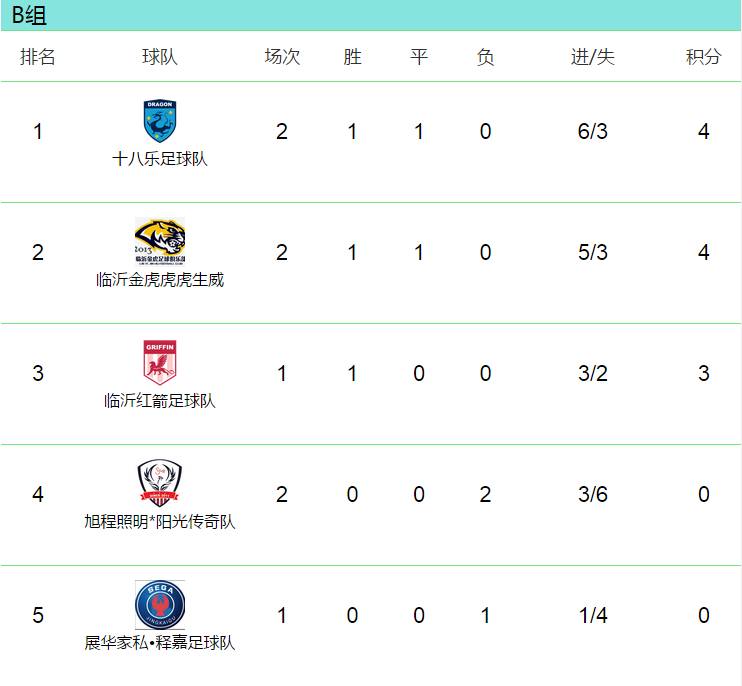Open team 临沂金虎虎虎生威

[160, 280]
